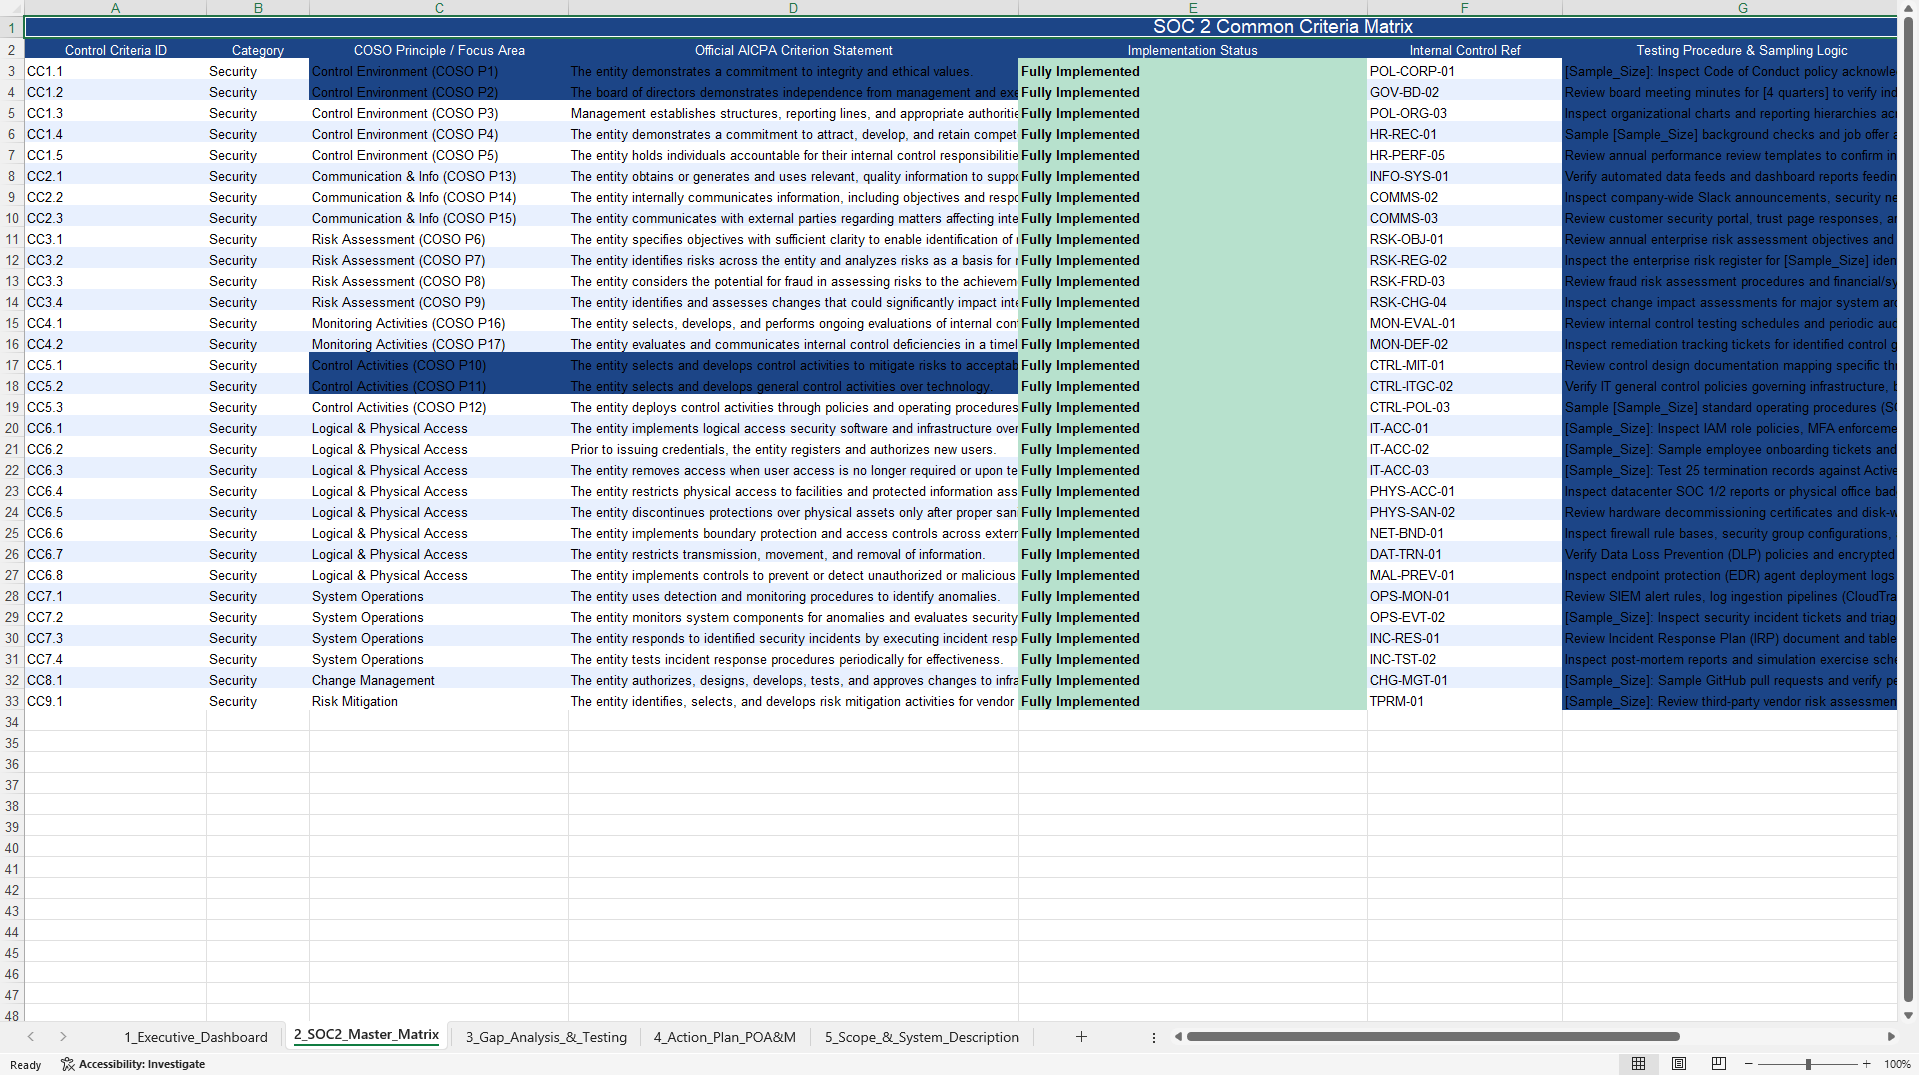Select Change Management focus area cell
The image size is (1919, 1075).
click(x=439, y=680)
